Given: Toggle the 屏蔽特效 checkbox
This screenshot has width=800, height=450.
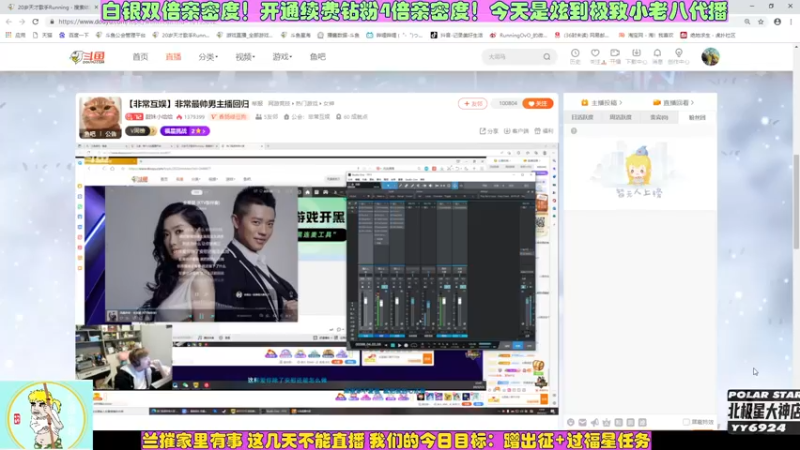Looking at the screenshot, I should tap(686, 422).
